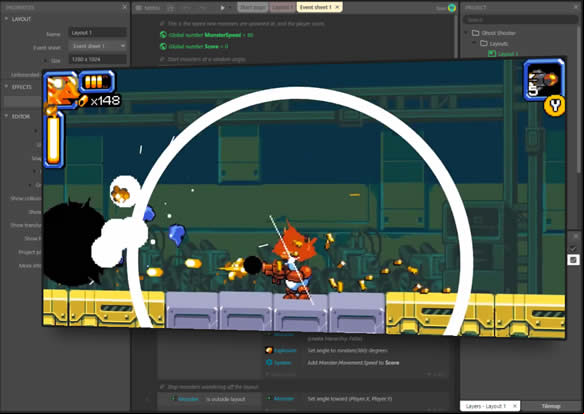
Task: Collapse the EDITOR section
Action: [6, 116]
